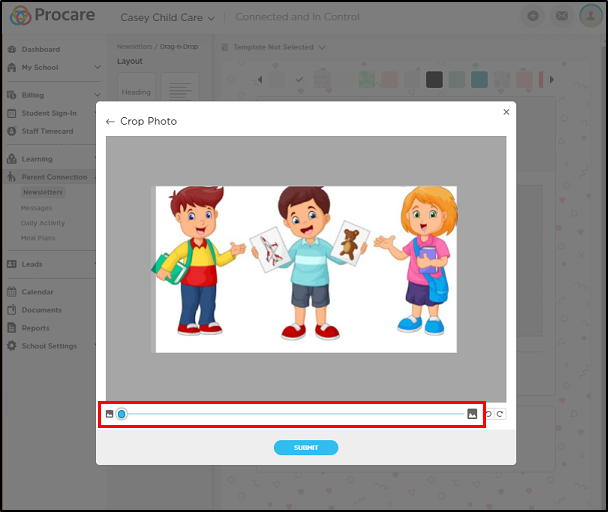The height and width of the screenshot is (512, 608).
Task: Click the My School icon
Action: 12,67
